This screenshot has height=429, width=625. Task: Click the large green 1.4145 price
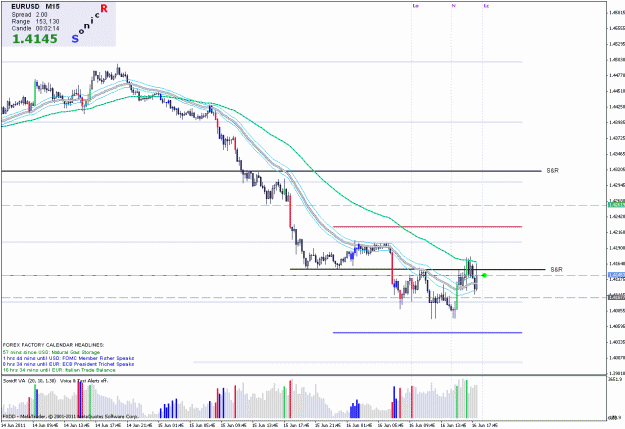point(35,39)
